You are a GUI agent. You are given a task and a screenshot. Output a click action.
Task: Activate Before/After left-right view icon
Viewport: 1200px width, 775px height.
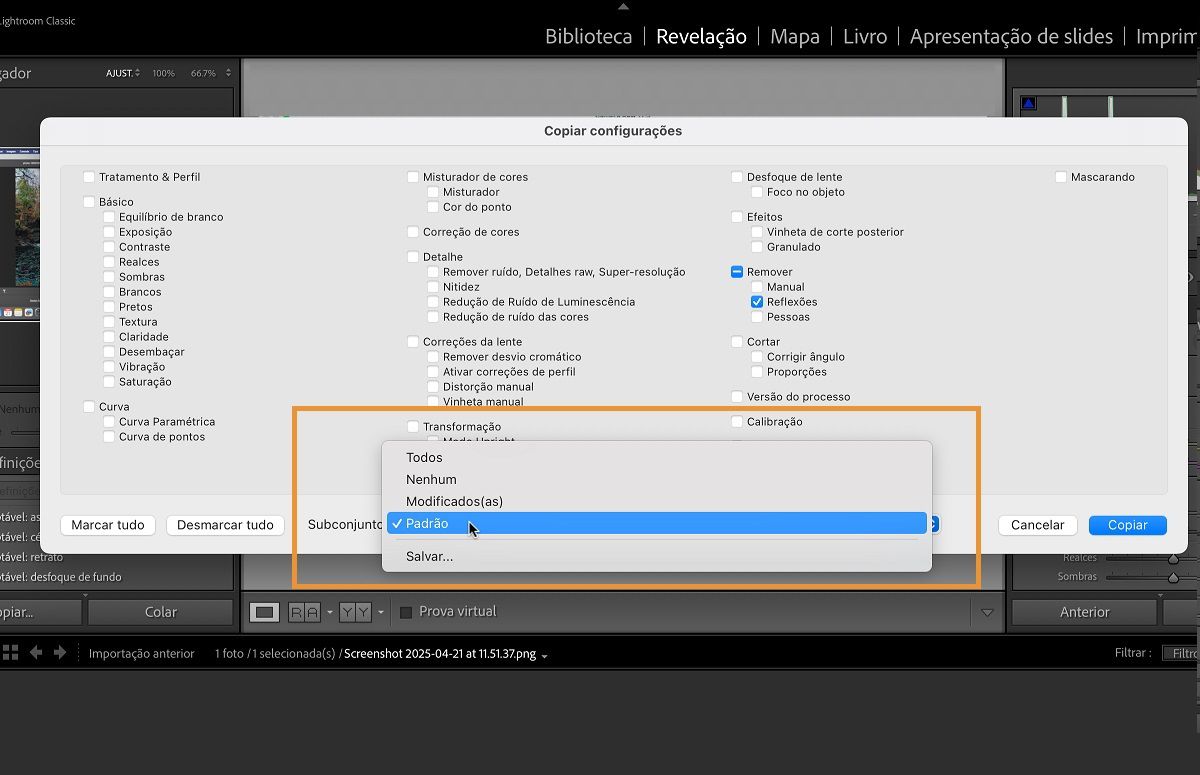pos(357,611)
